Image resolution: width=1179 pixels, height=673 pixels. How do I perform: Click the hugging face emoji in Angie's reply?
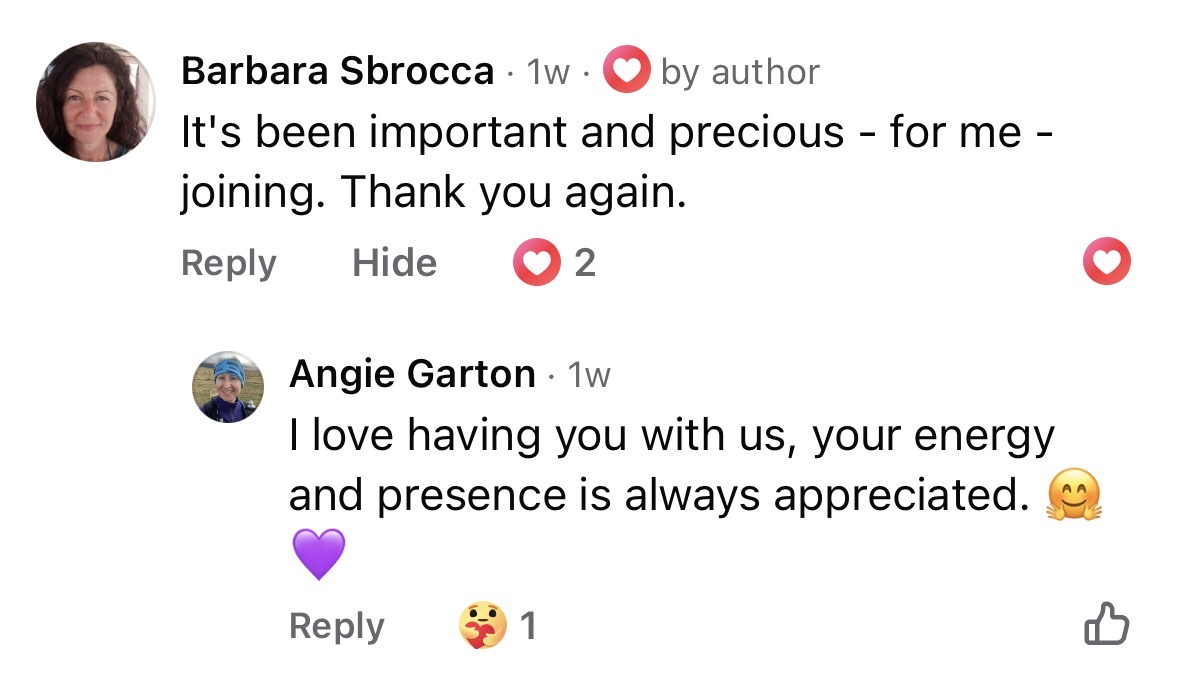coord(1075,496)
